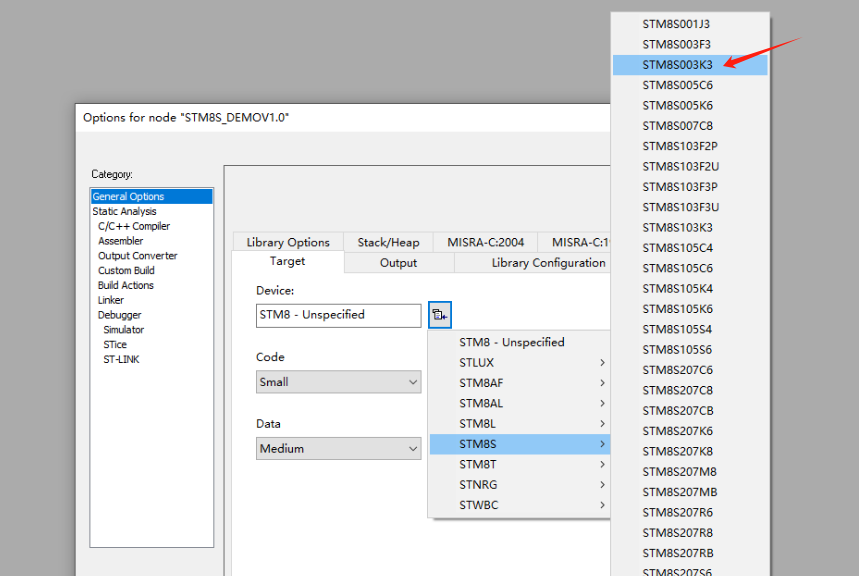This screenshot has height=576, width=859.
Task: Expand the STLUX device submenu
Action: pyautogui.click(x=519, y=363)
